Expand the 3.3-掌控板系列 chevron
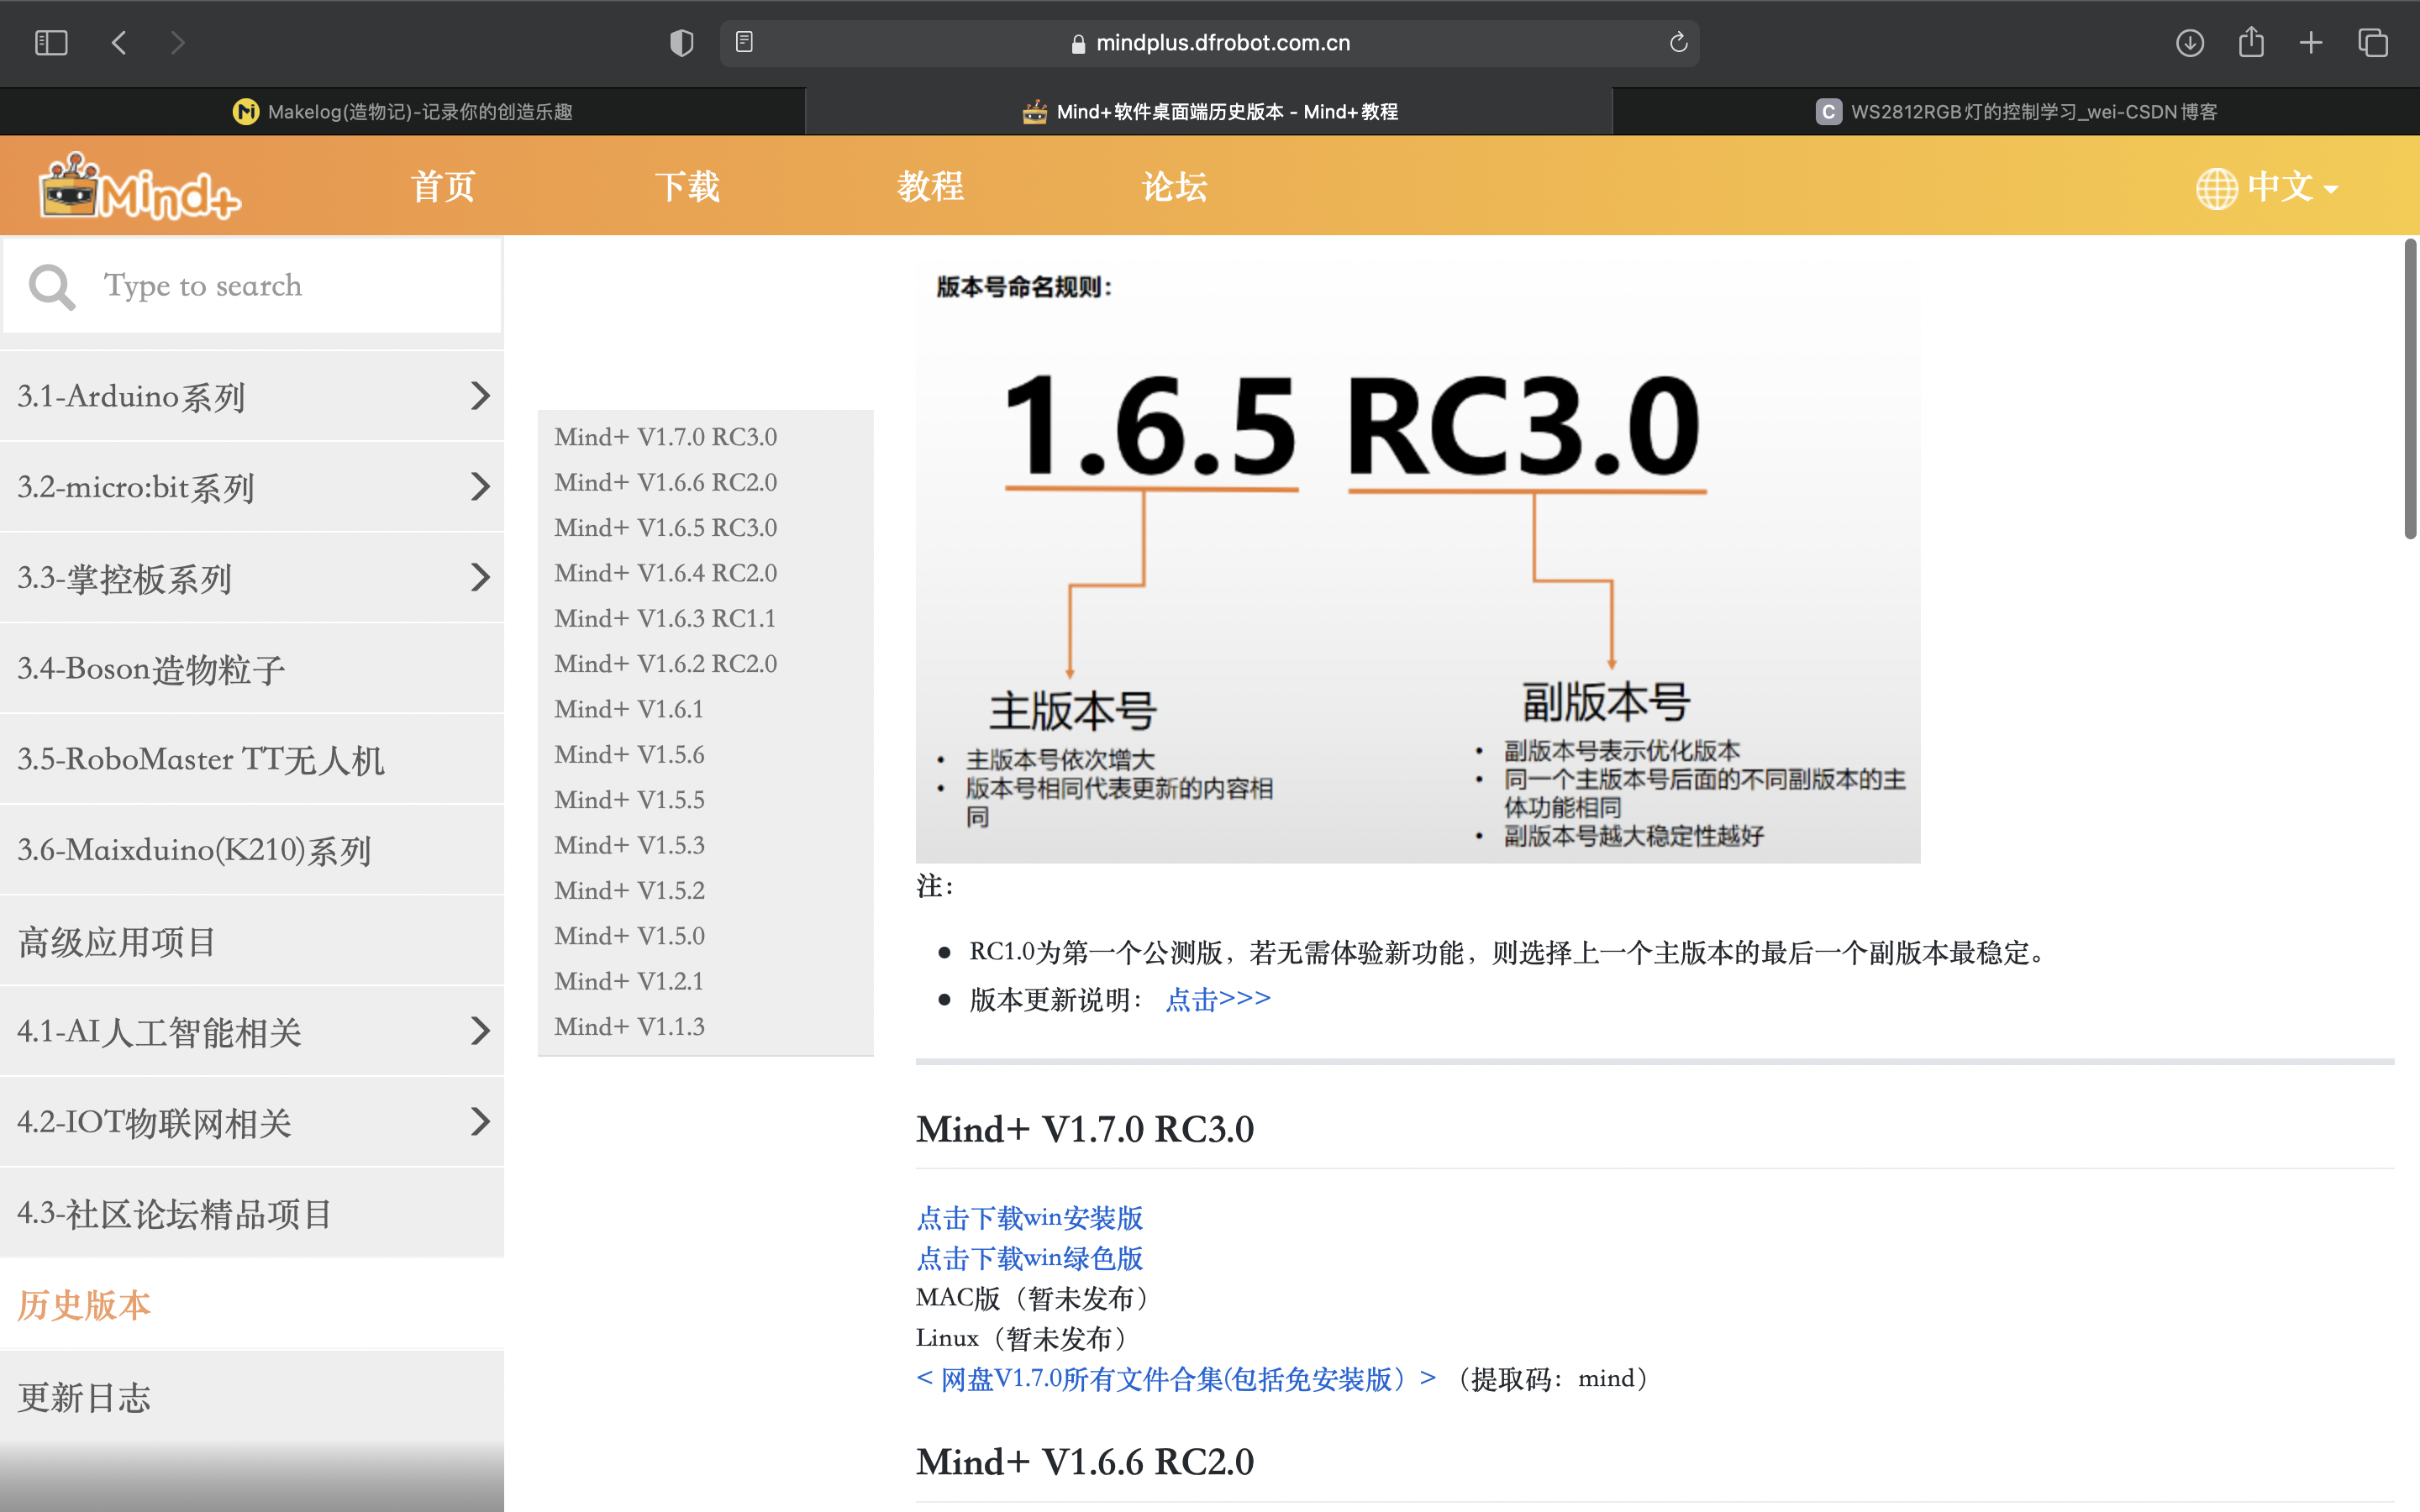This screenshot has width=2420, height=1512. pyautogui.click(x=480, y=577)
